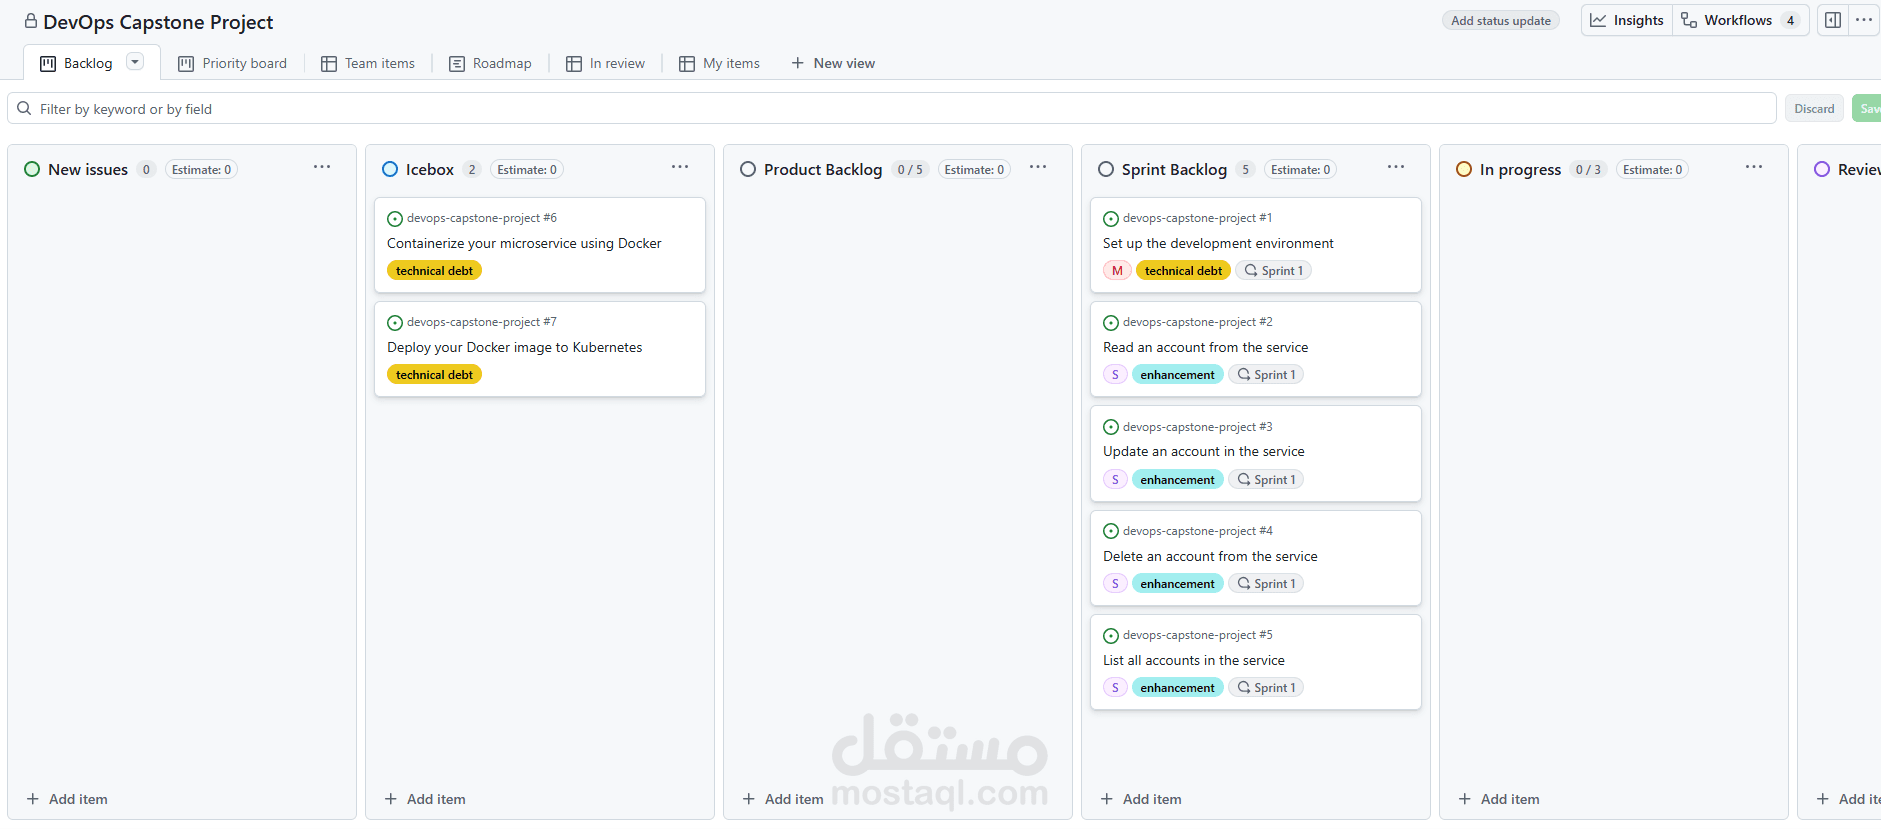Toggle the side panel layout icon
Viewport: 1881px width, 829px height.
click(1833, 20)
